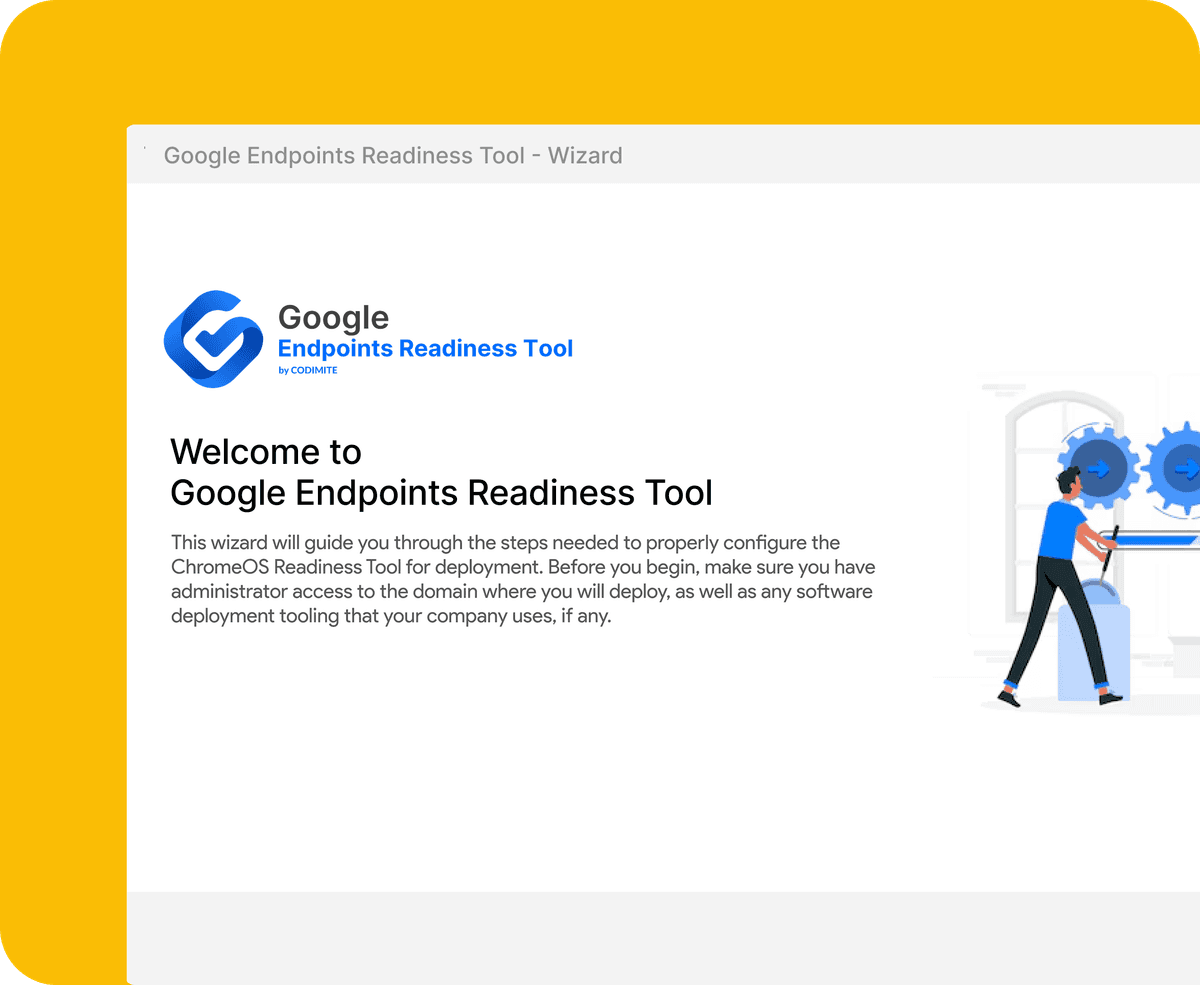Select the "by CODIMITE" credit text
Screen dimensions: 1200x985
(308, 370)
